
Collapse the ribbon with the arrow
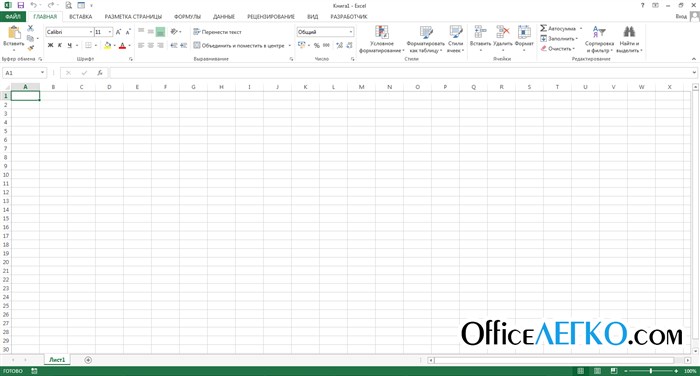click(694, 59)
